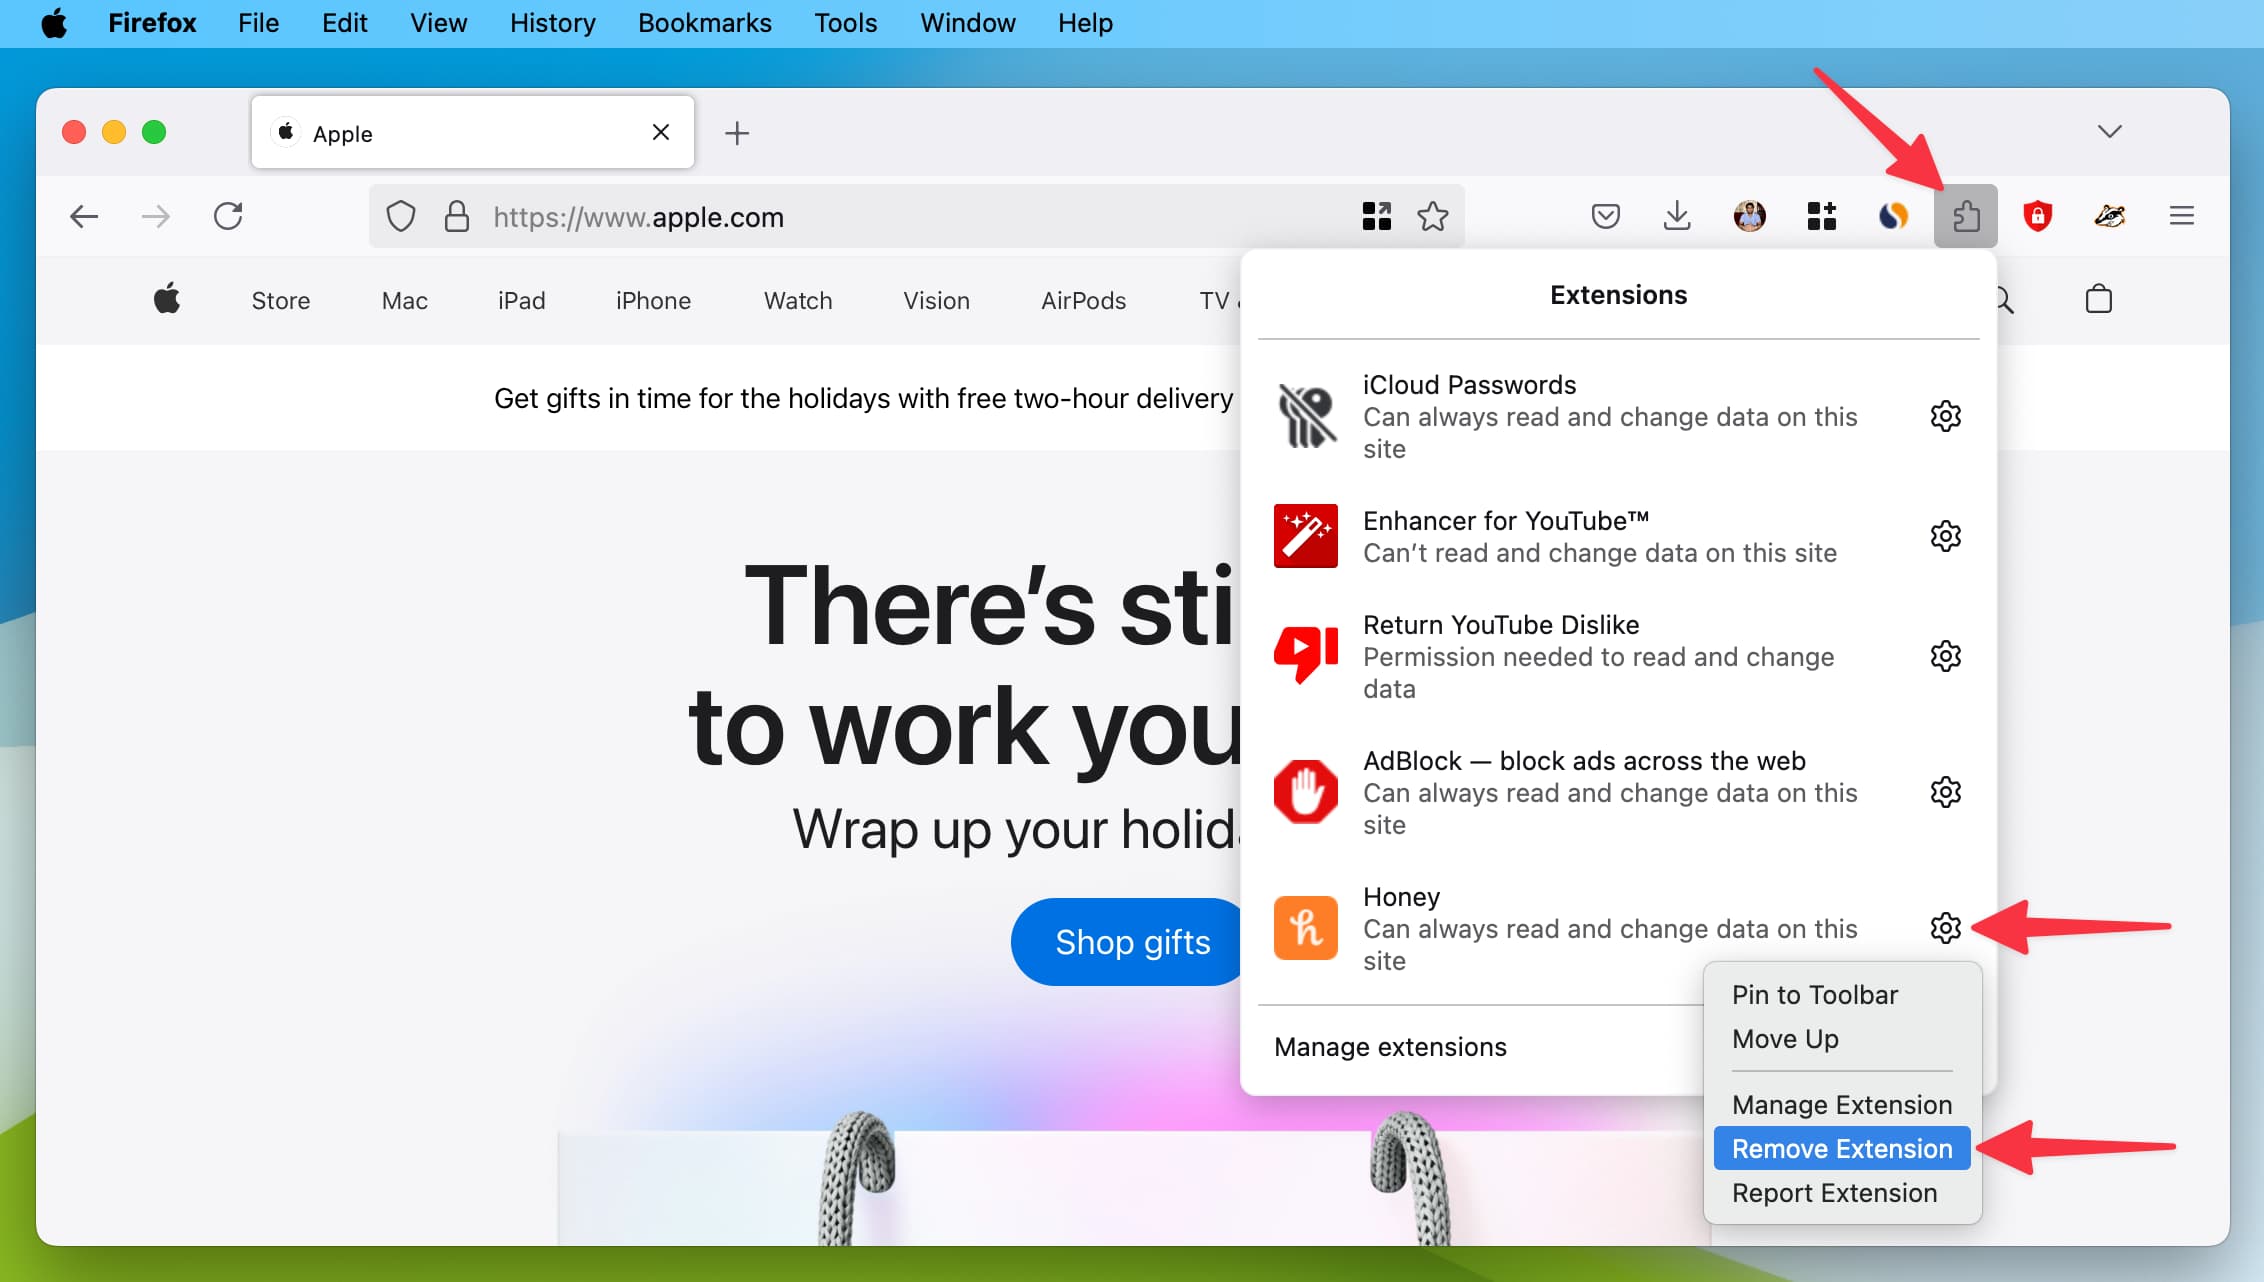Open the Downloads arrow icon
2264x1282 pixels.
coord(1677,216)
